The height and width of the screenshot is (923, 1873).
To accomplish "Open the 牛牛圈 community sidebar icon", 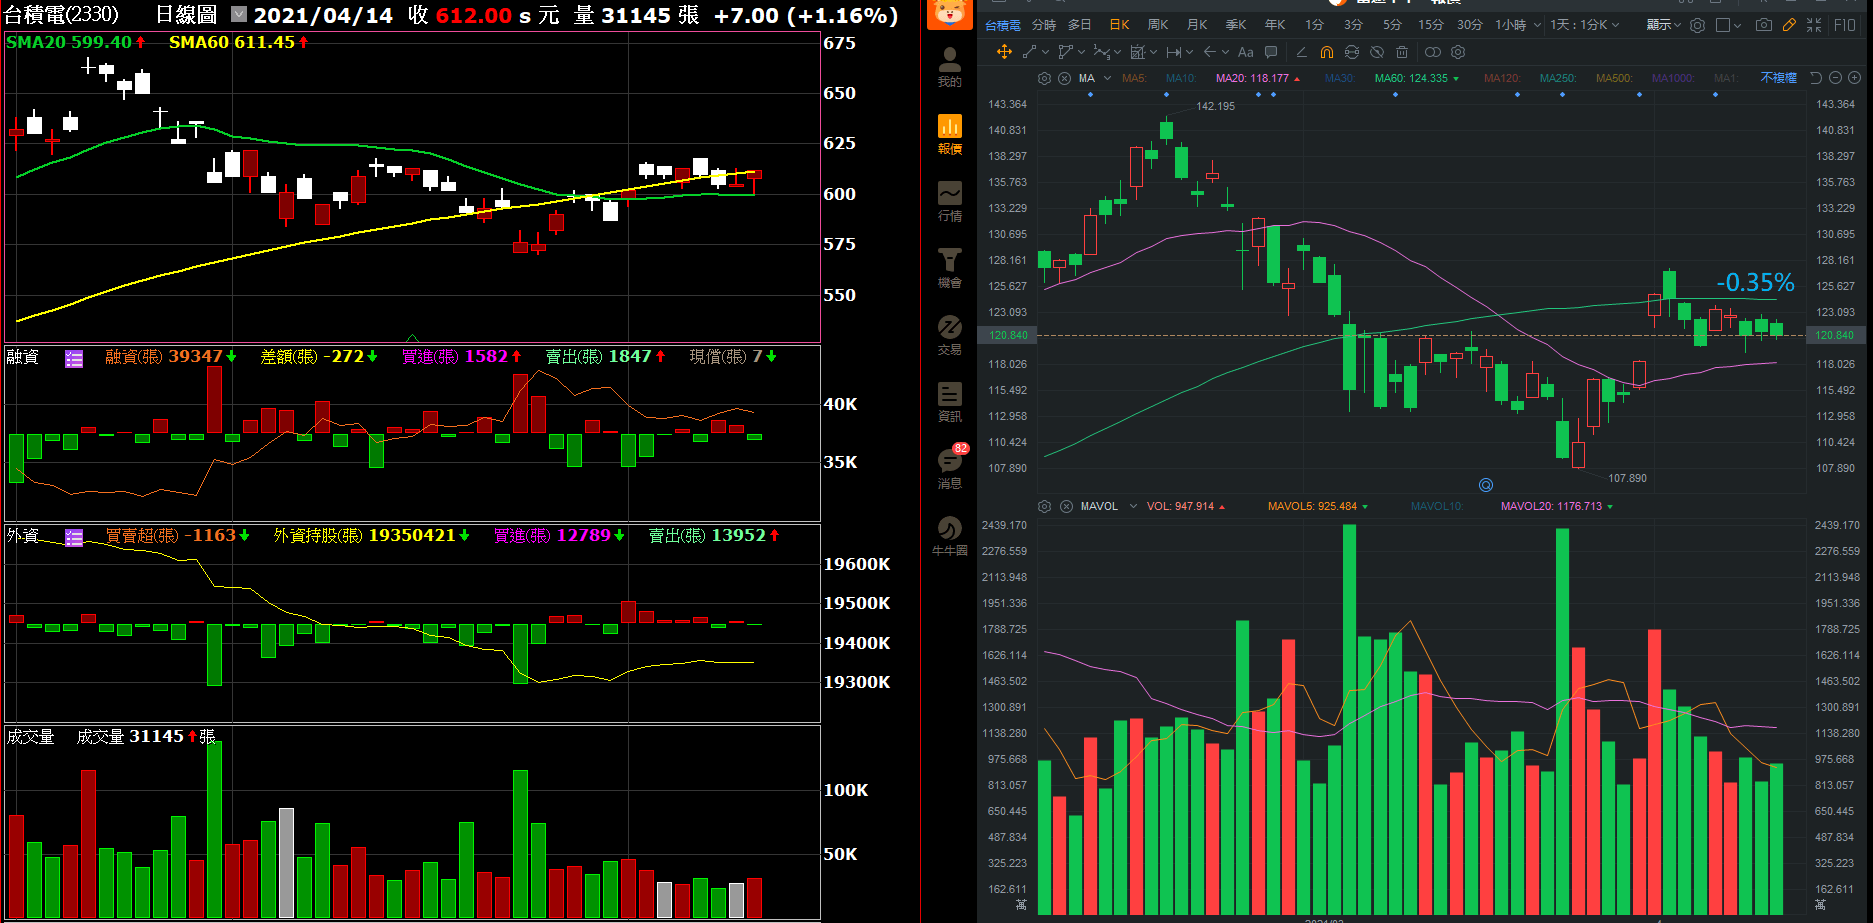I will pos(949,536).
